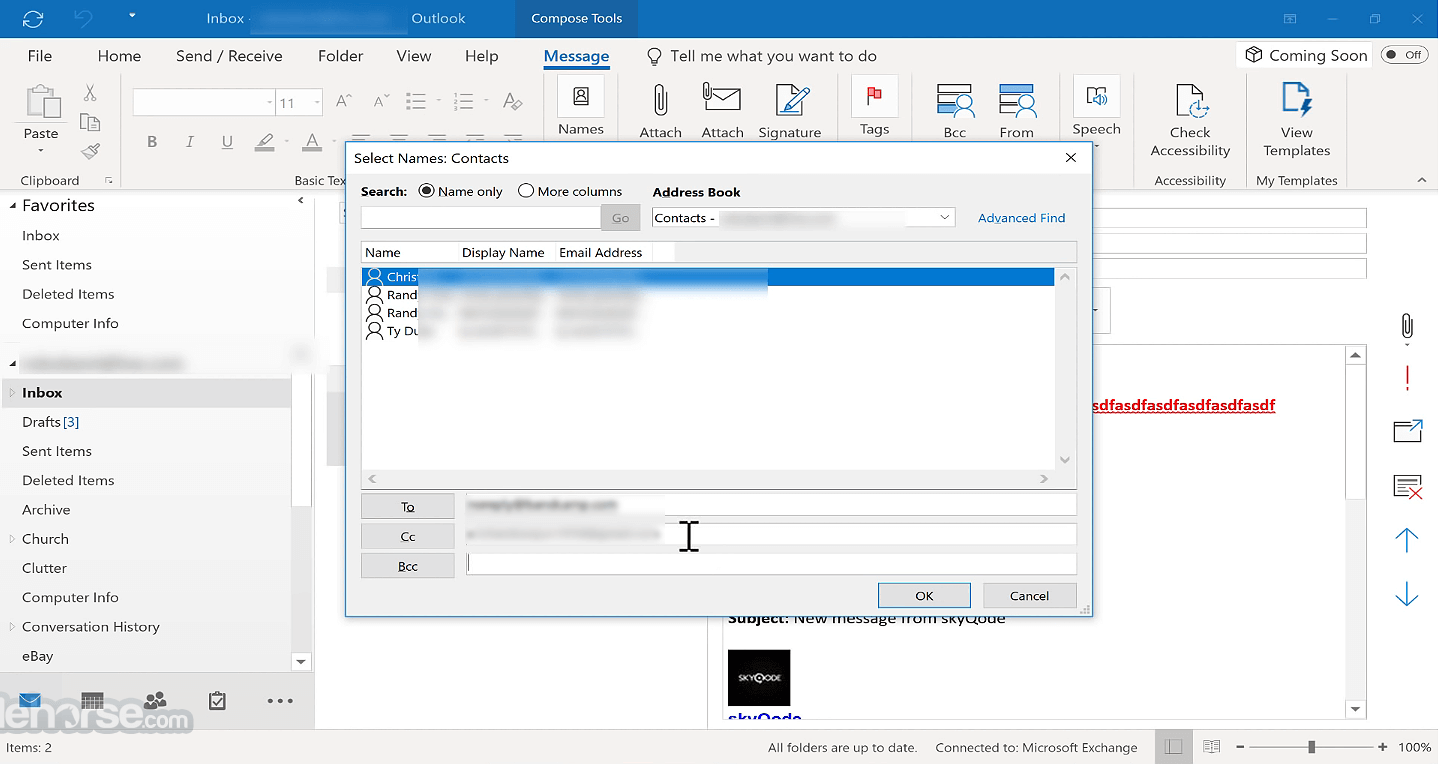Click the red high importance exclamation icon

coord(1407,378)
